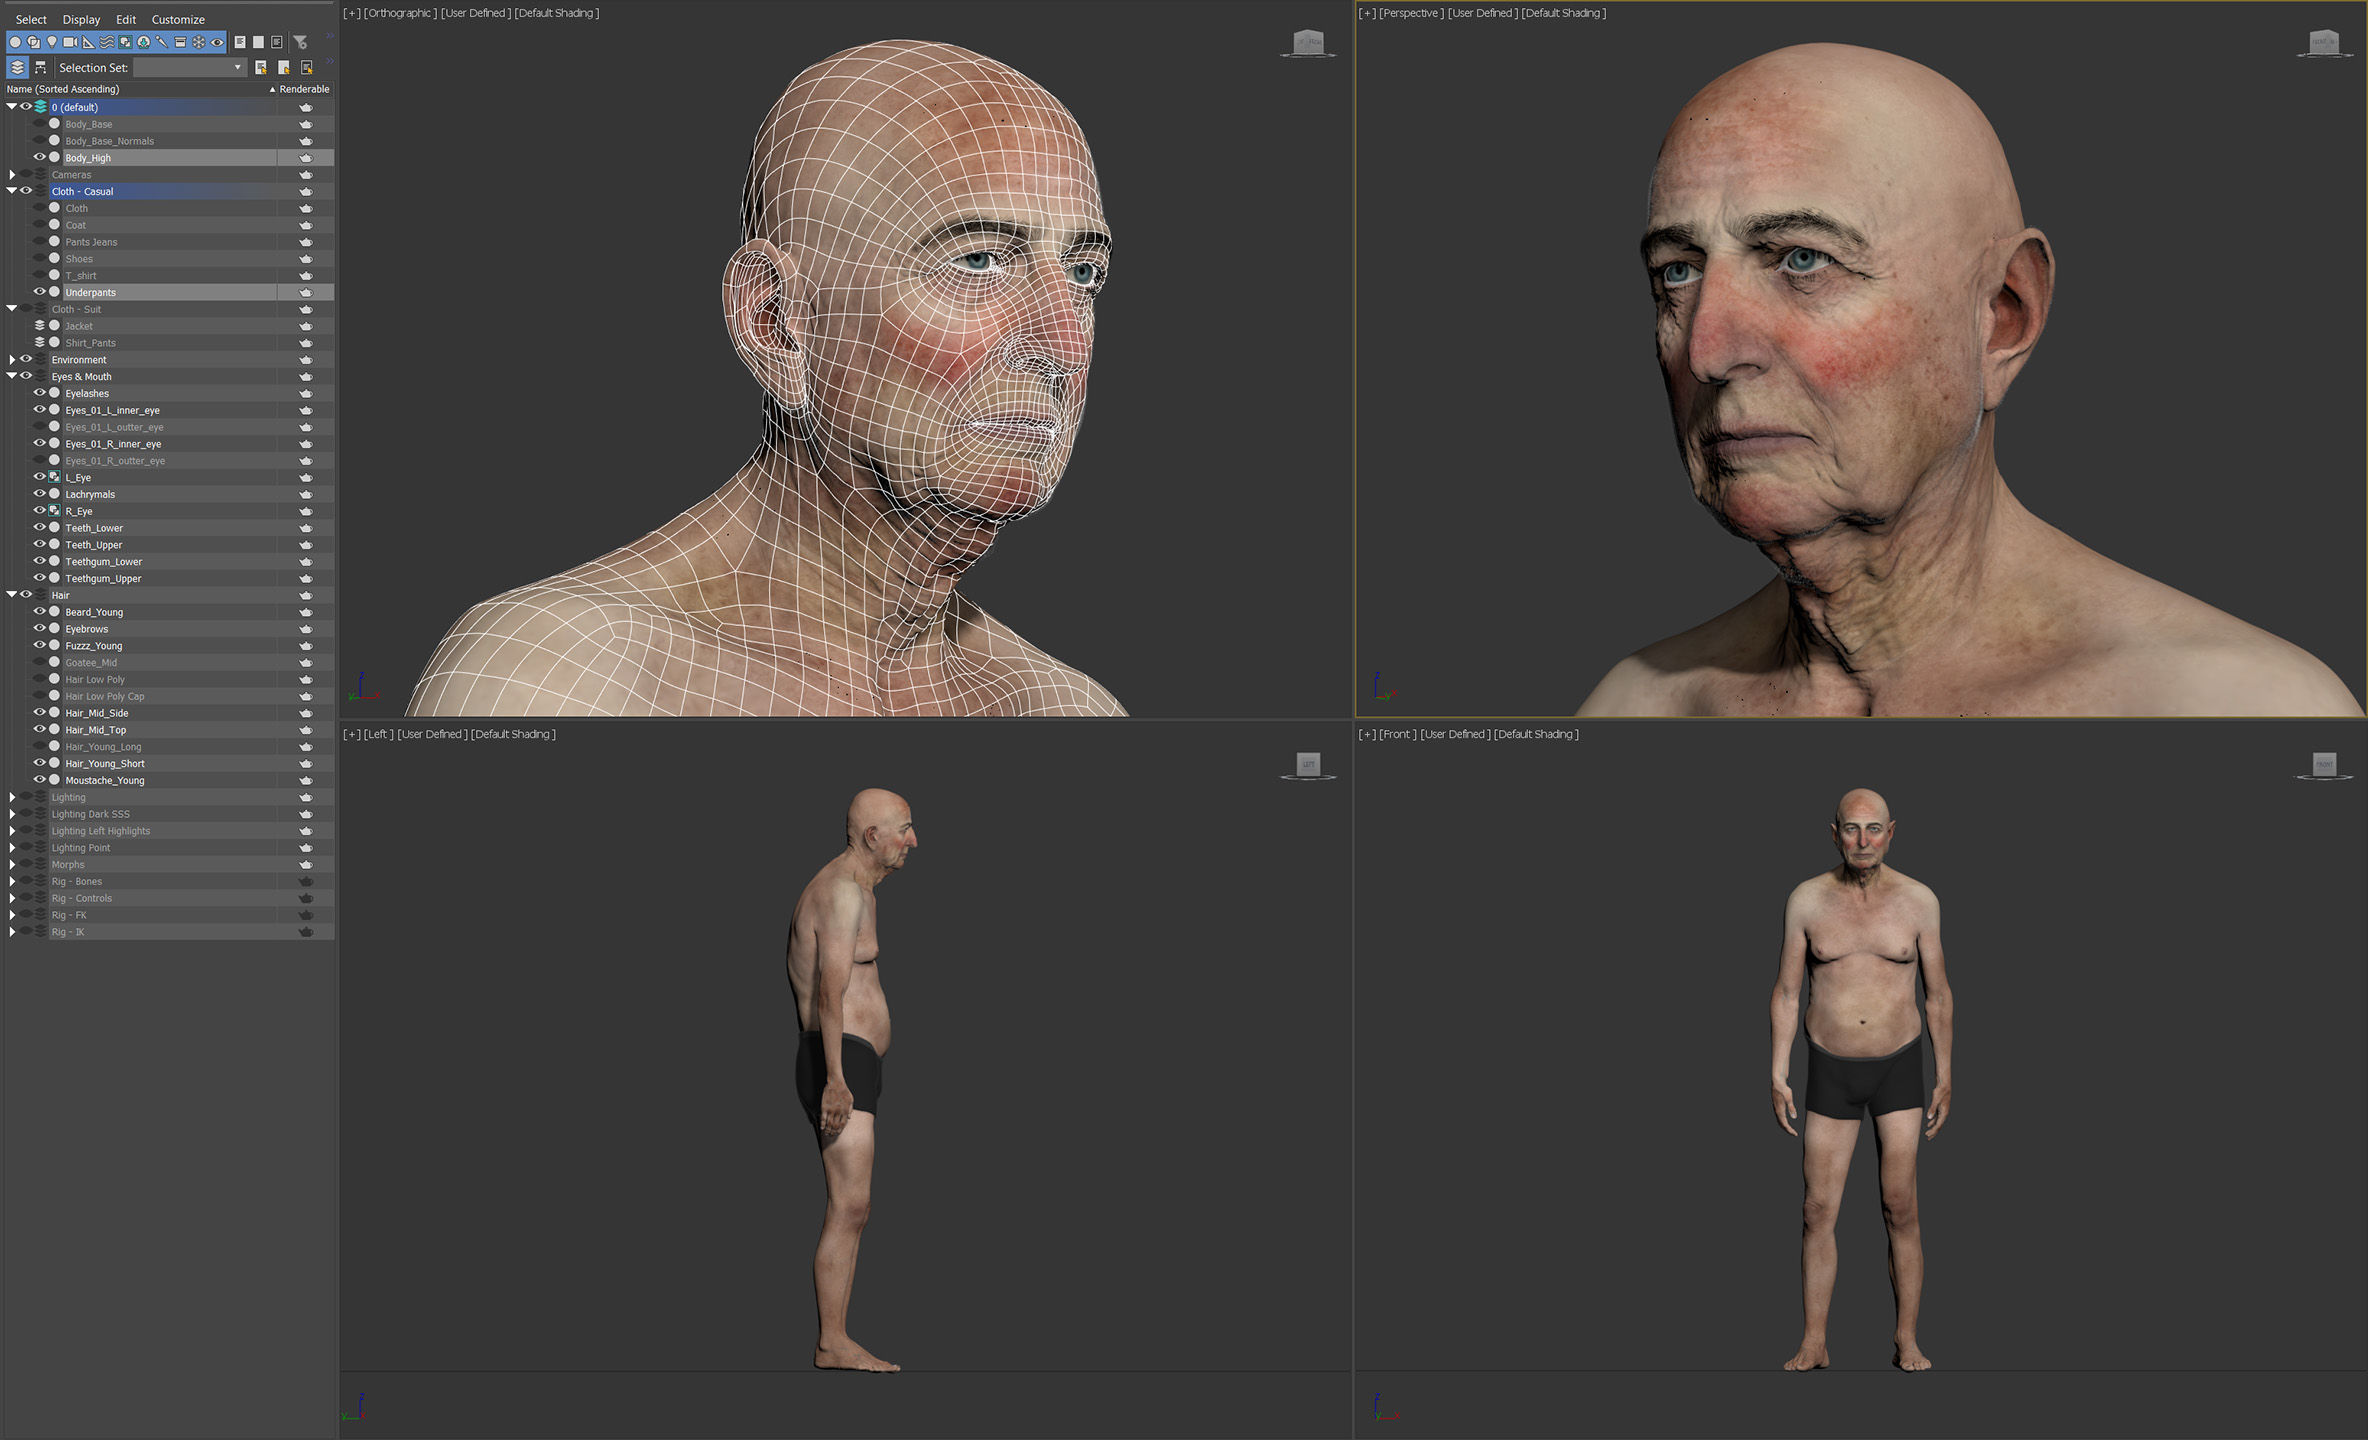Viewport: 2368px width, 1440px height.
Task: Toggle Display Containers box icon
Action: pos(180,42)
